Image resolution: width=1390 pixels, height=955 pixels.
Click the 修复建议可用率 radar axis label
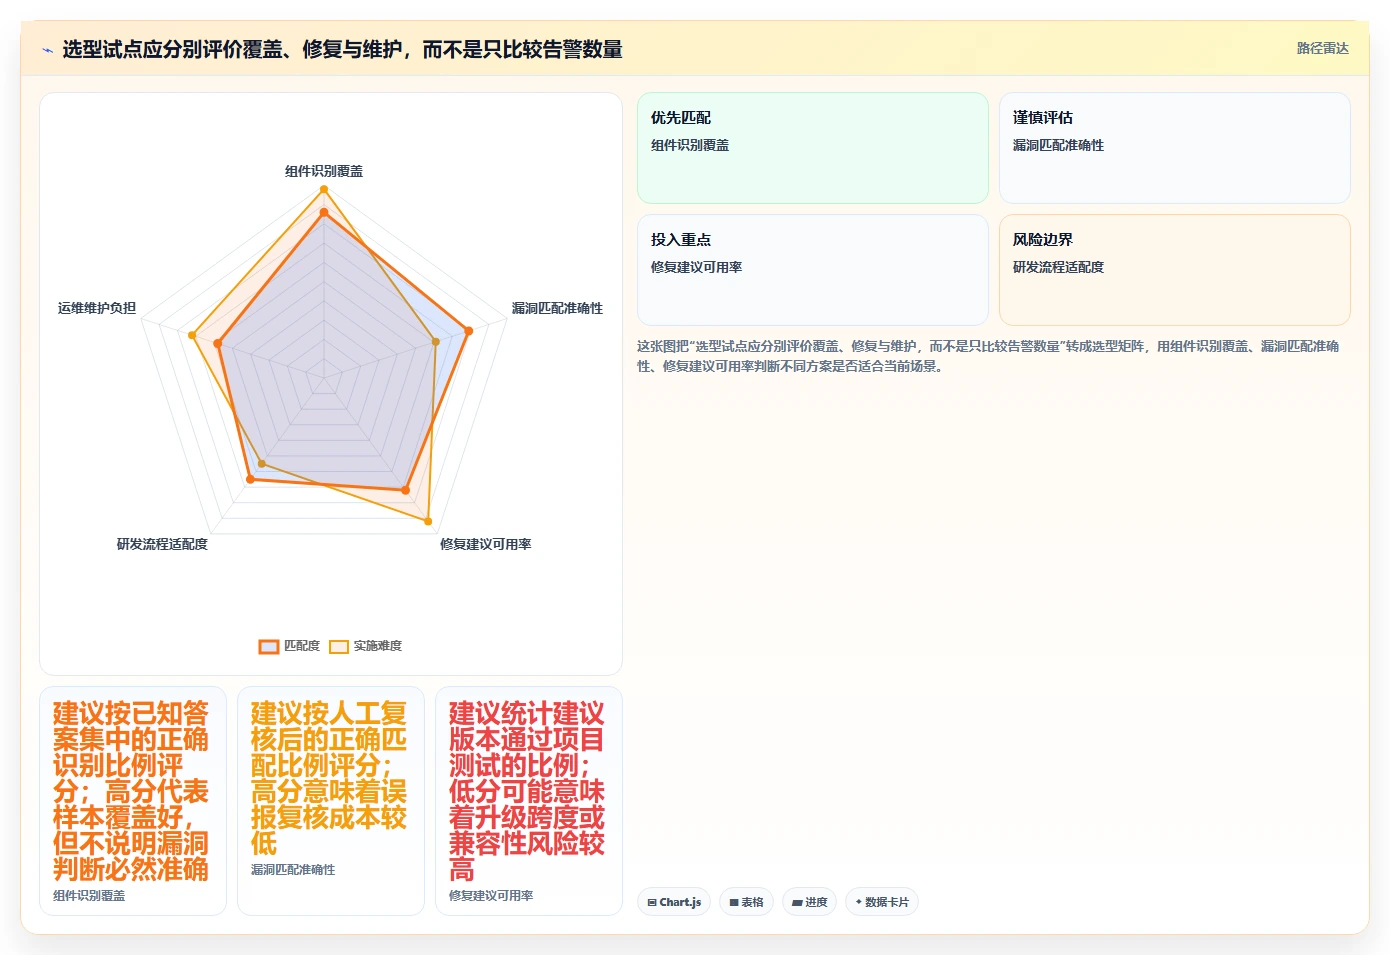click(x=486, y=544)
